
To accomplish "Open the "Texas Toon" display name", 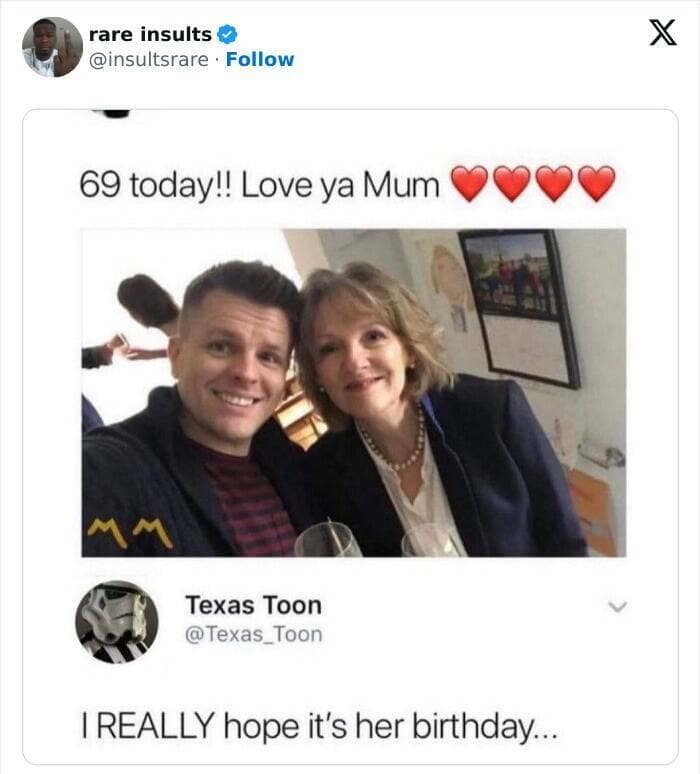I will coord(253,605).
